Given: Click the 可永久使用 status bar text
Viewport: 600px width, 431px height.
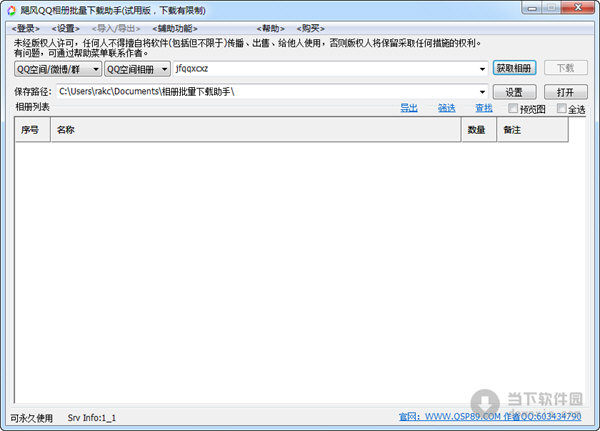Looking at the screenshot, I should point(31,418).
